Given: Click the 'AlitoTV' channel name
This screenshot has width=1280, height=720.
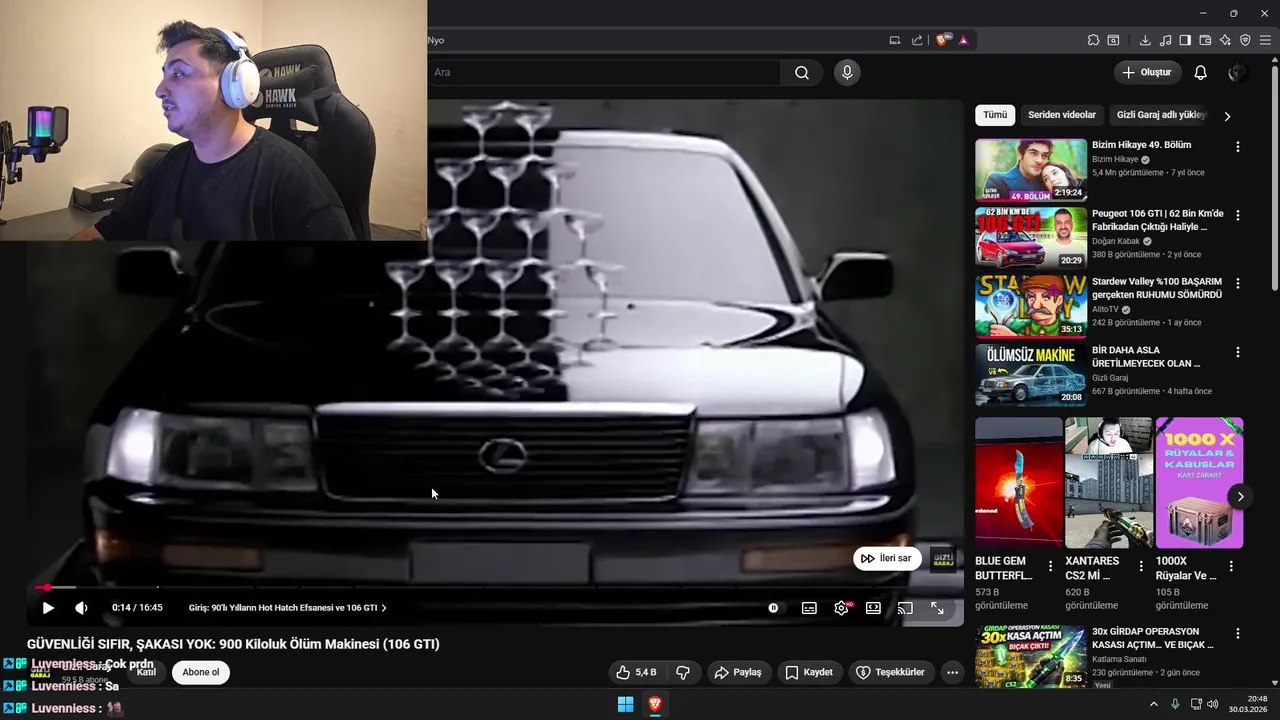Looking at the screenshot, I should pyautogui.click(x=1105, y=309).
